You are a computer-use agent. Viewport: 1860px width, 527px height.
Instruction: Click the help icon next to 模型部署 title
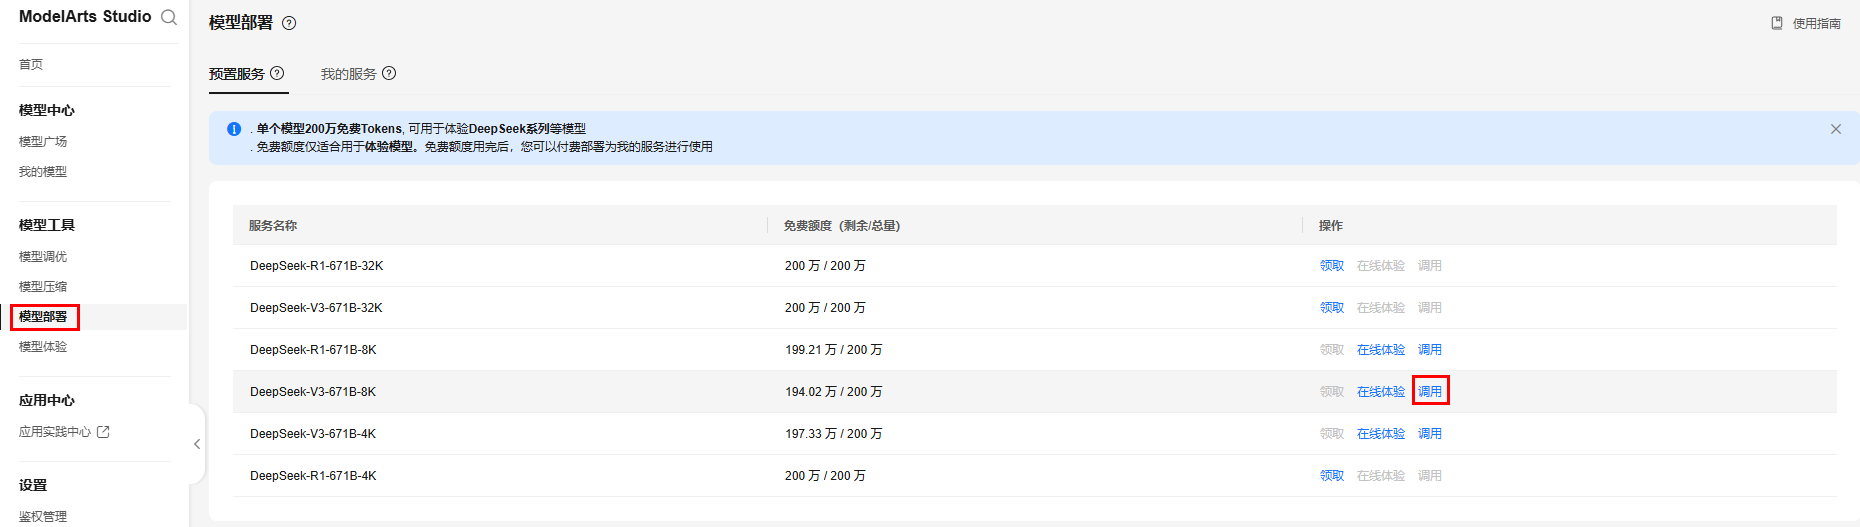tap(289, 23)
